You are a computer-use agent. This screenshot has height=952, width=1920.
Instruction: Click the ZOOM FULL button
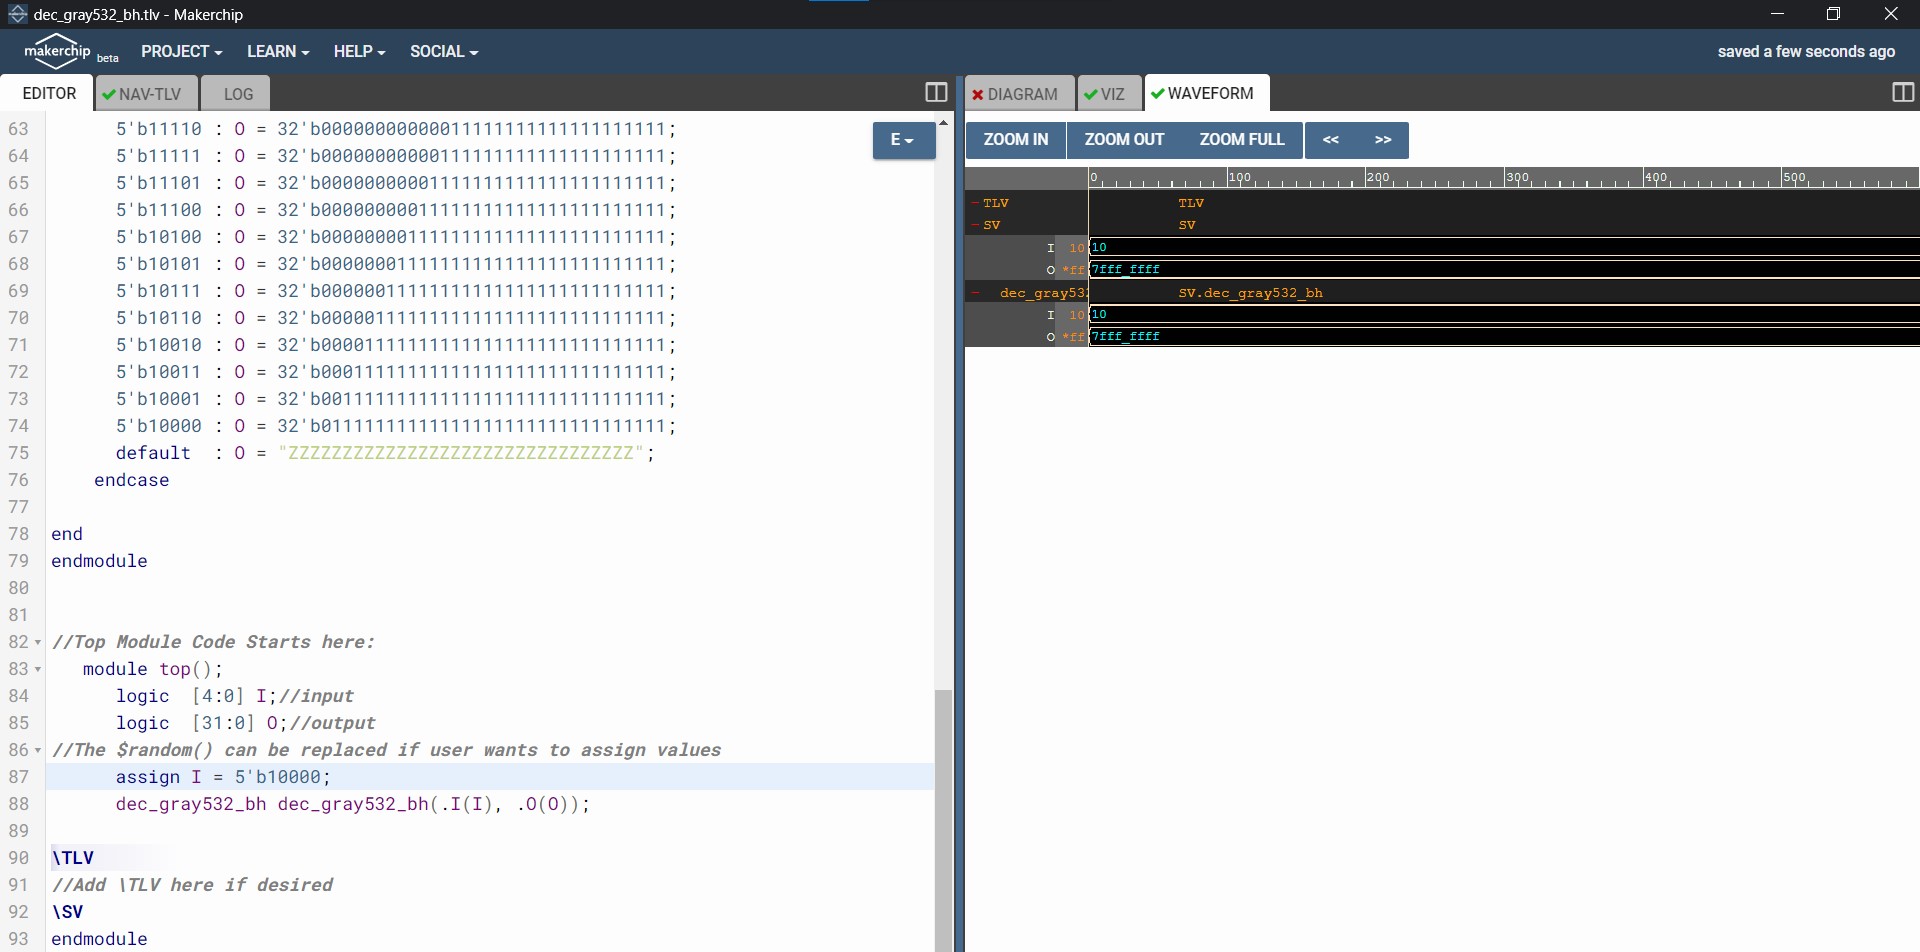(1242, 140)
